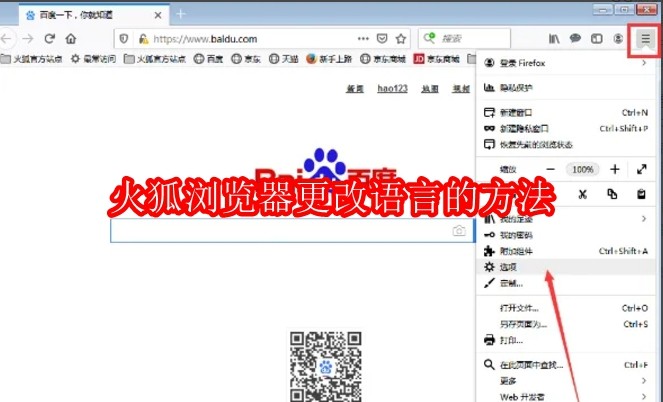This screenshot has width=663, height=402.
Task: Open tracking protection shield in address bar
Action: (x=123, y=39)
